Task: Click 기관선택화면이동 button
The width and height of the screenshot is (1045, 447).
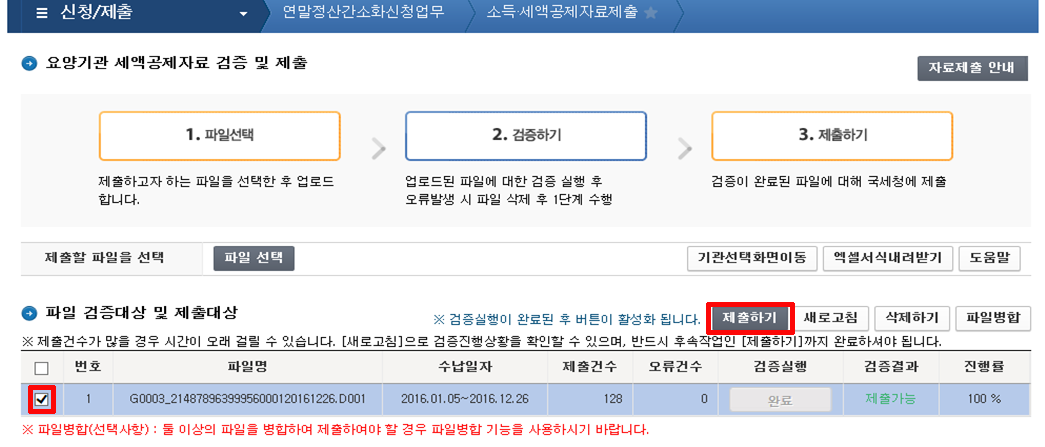Action: [752, 259]
